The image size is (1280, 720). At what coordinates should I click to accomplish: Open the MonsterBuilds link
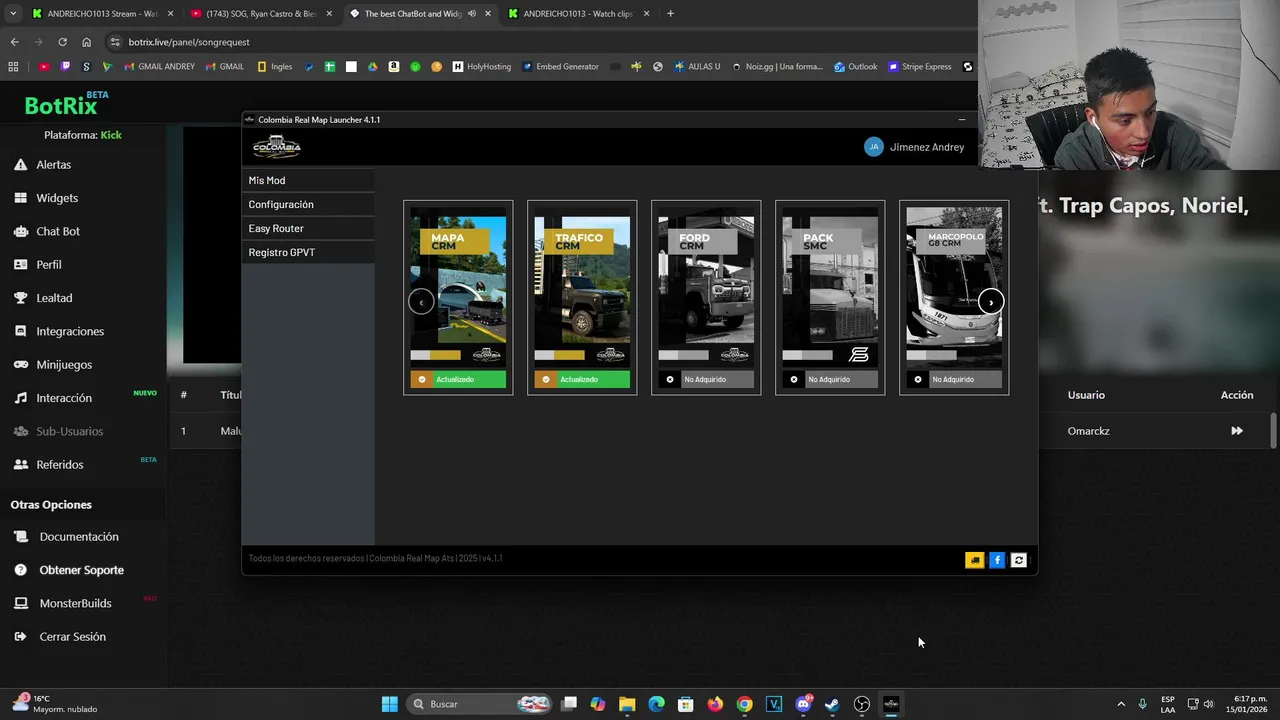75,603
